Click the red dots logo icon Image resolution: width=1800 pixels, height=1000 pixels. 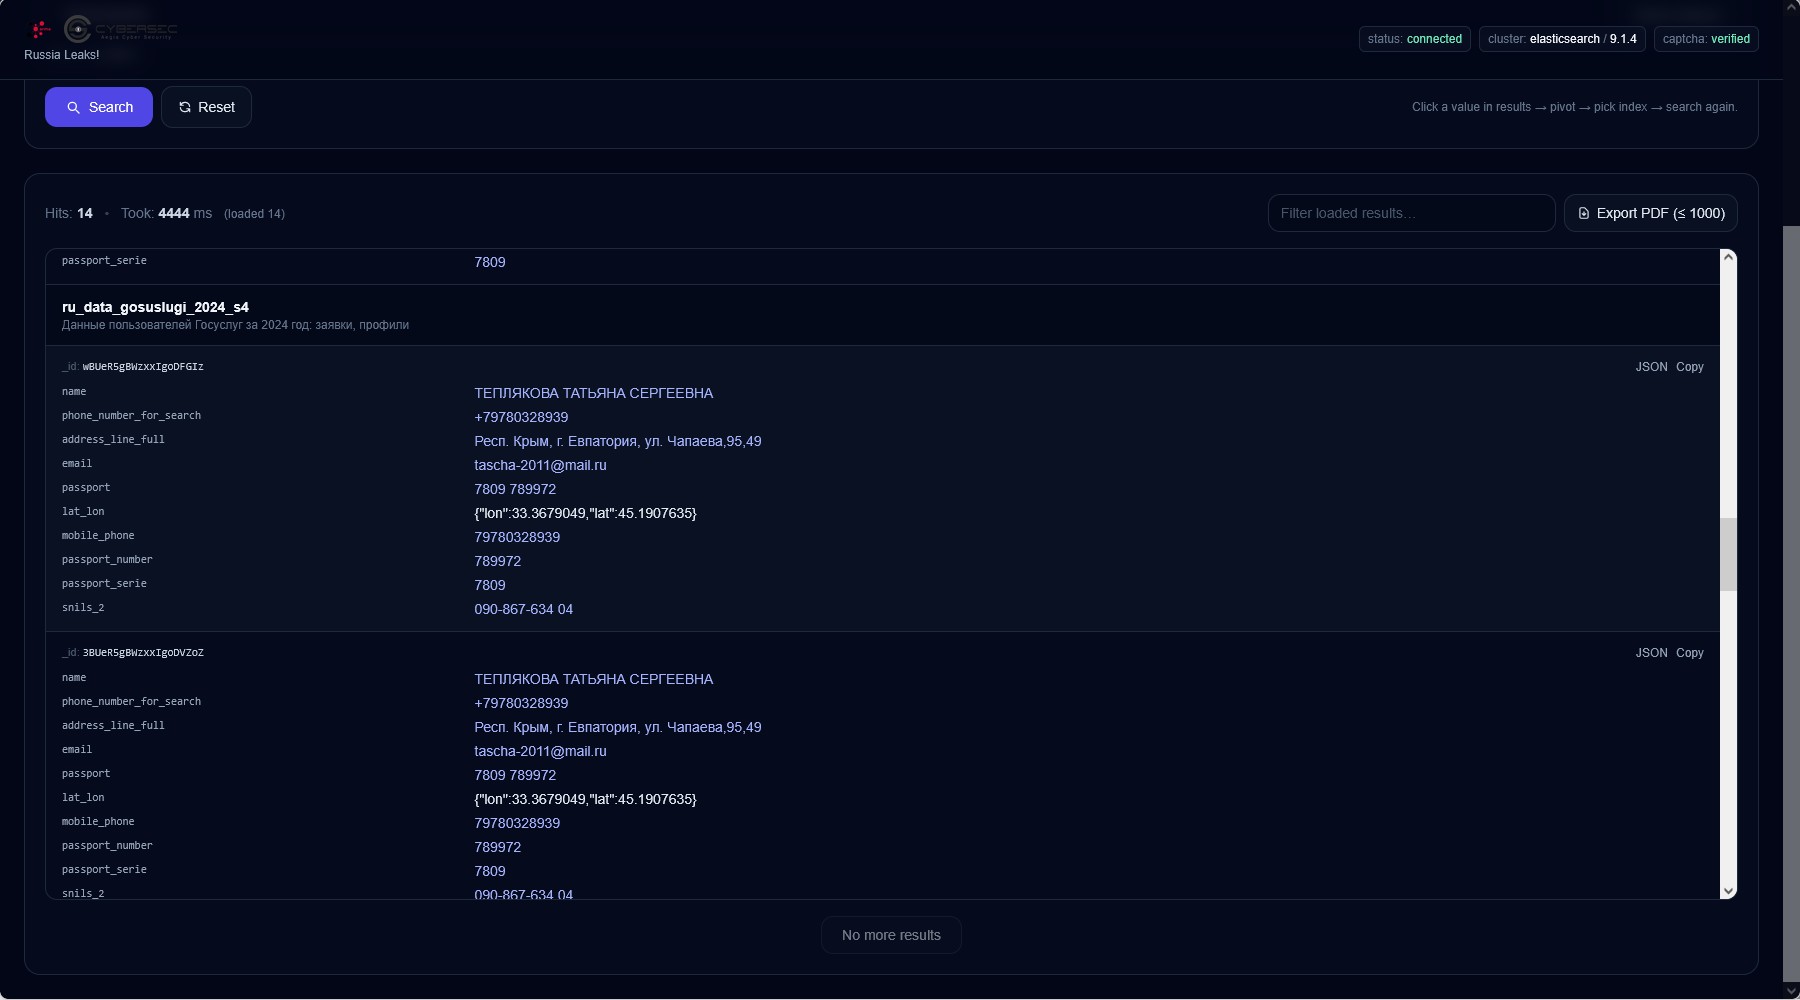[41, 29]
